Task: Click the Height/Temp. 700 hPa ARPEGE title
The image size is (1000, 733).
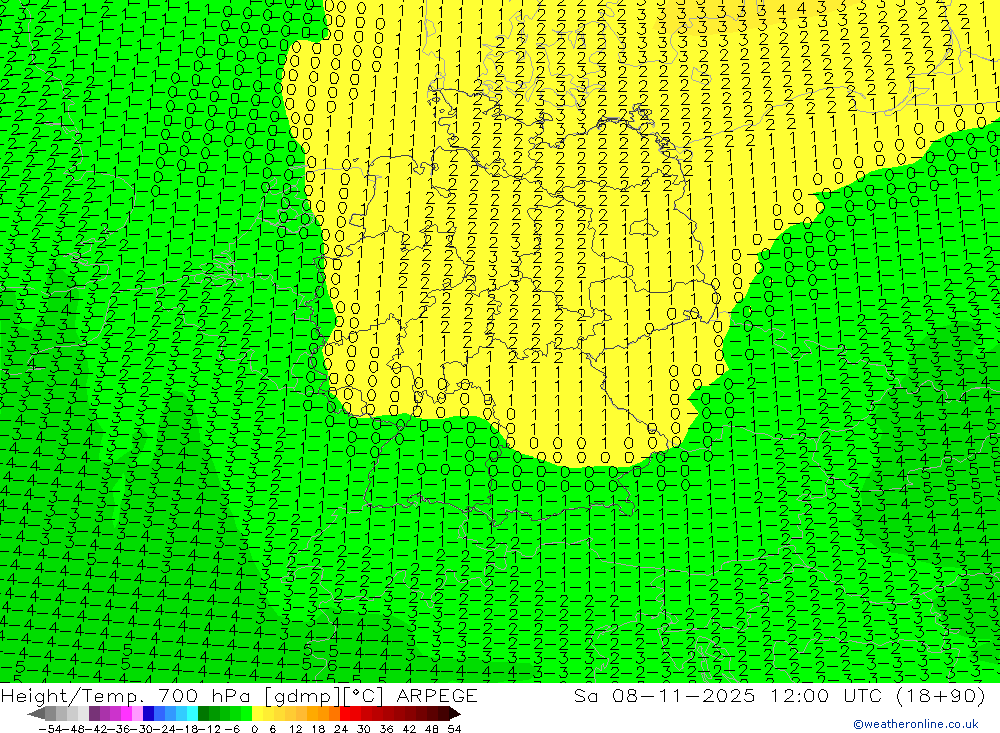Action: [239, 695]
